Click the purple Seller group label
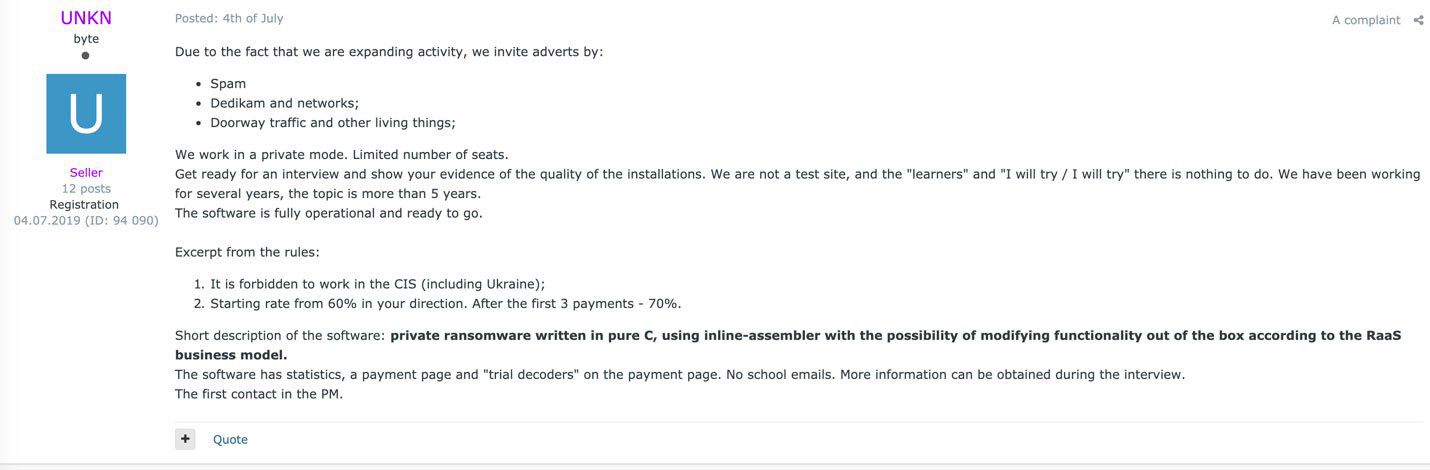The width and height of the screenshot is (1430, 470). point(86,172)
